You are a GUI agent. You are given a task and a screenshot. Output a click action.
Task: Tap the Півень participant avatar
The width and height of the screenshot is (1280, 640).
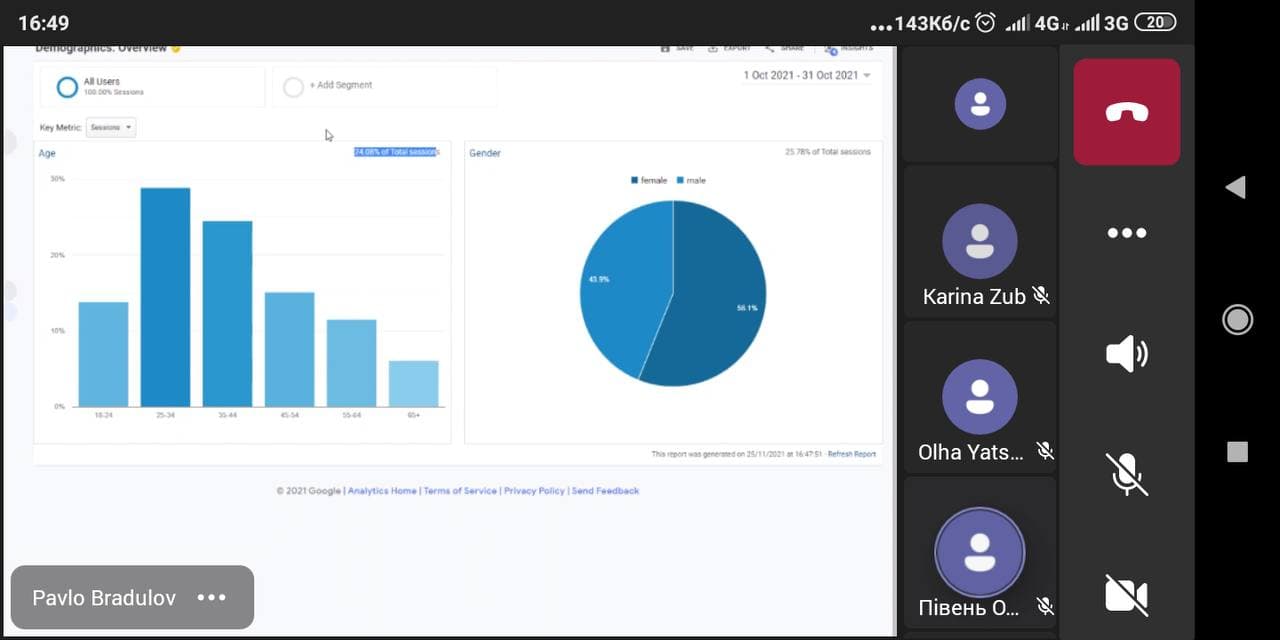979,552
